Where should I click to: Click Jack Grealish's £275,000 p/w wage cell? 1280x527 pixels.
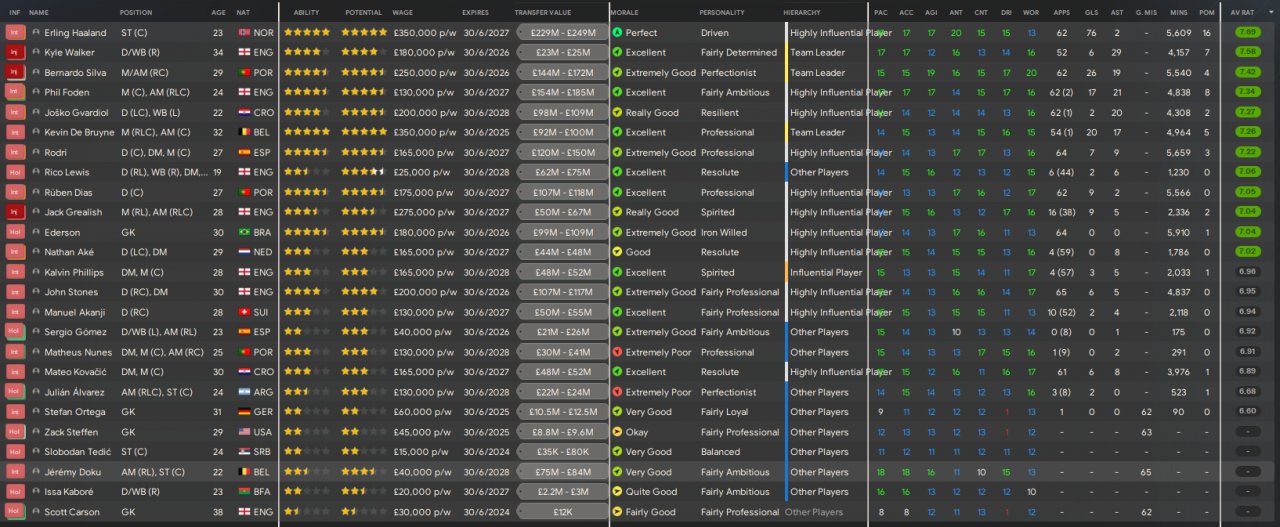pos(424,212)
